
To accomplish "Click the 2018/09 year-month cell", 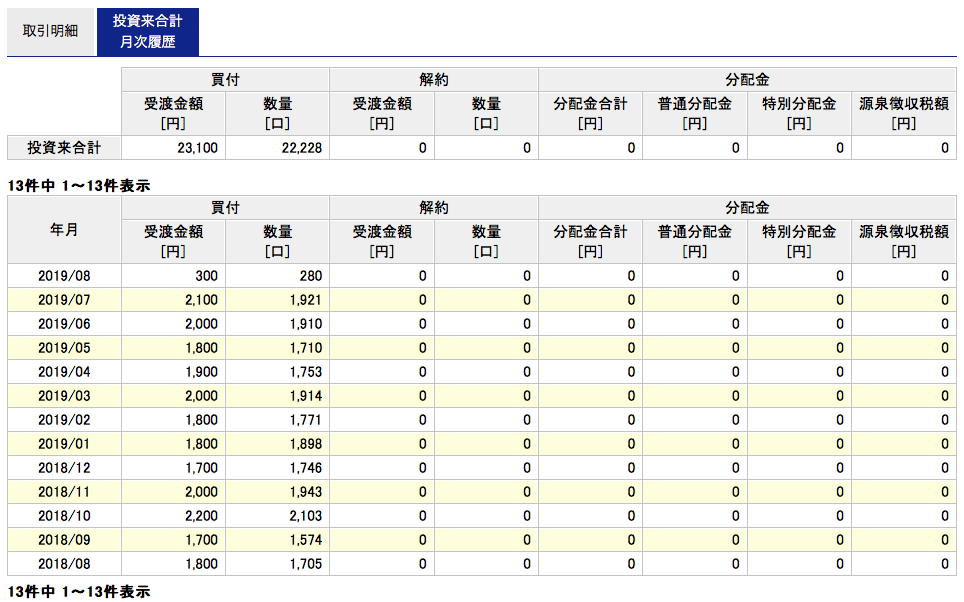I will 64,540.
